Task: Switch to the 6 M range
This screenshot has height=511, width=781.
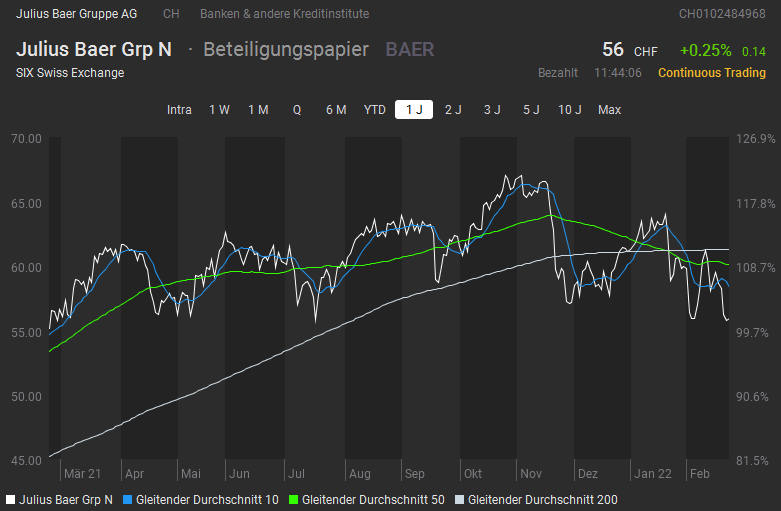Action: [x=336, y=110]
